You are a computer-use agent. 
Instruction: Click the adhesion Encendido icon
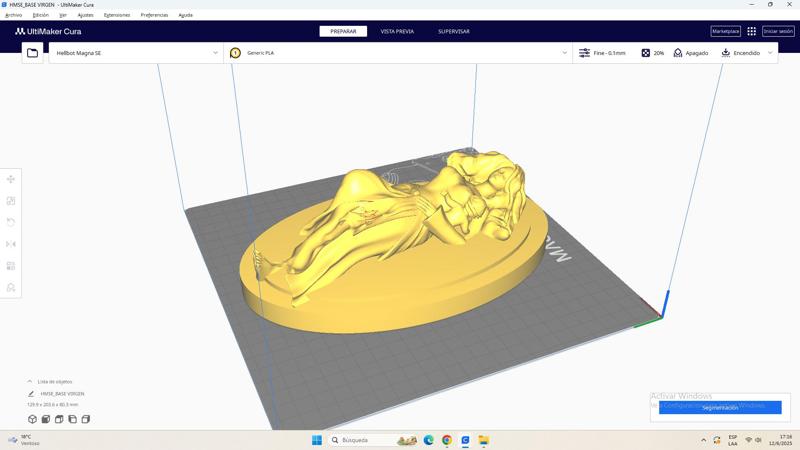pos(726,53)
